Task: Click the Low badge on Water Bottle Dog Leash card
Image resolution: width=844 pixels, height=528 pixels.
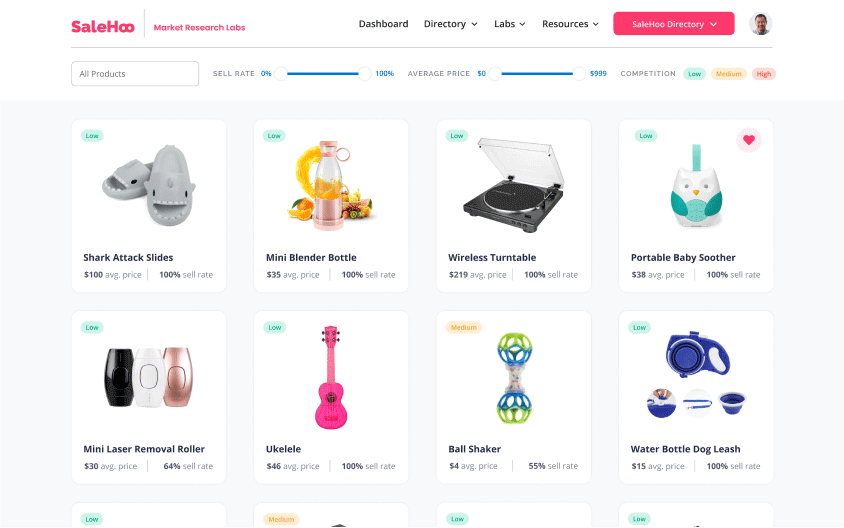Action: click(x=639, y=327)
